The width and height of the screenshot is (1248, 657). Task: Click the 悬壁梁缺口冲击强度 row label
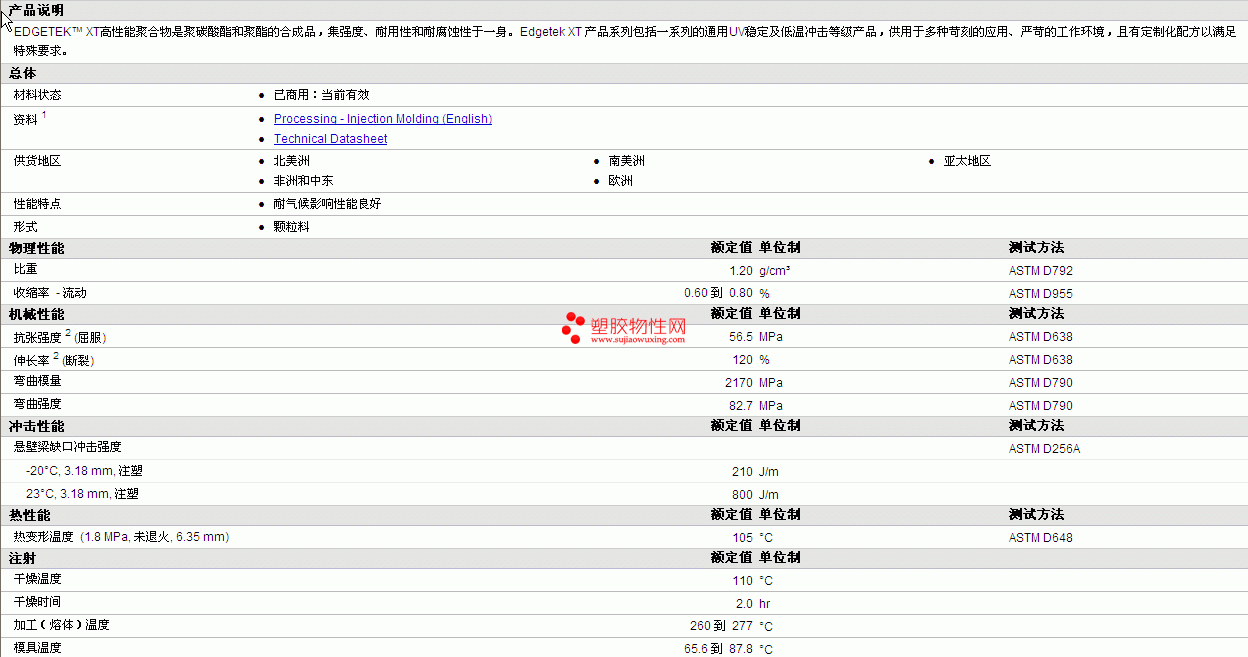pos(67,447)
